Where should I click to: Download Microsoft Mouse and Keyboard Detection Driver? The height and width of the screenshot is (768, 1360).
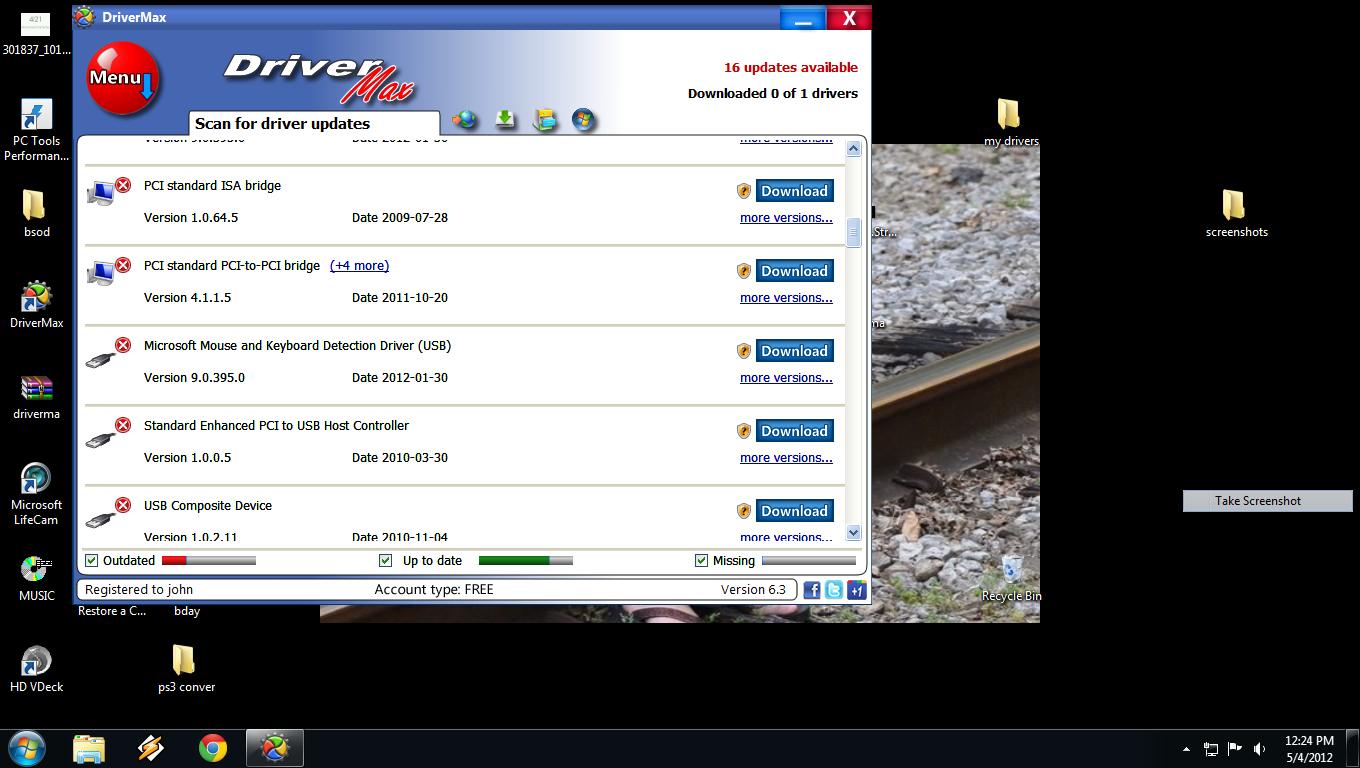click(794, 351)
